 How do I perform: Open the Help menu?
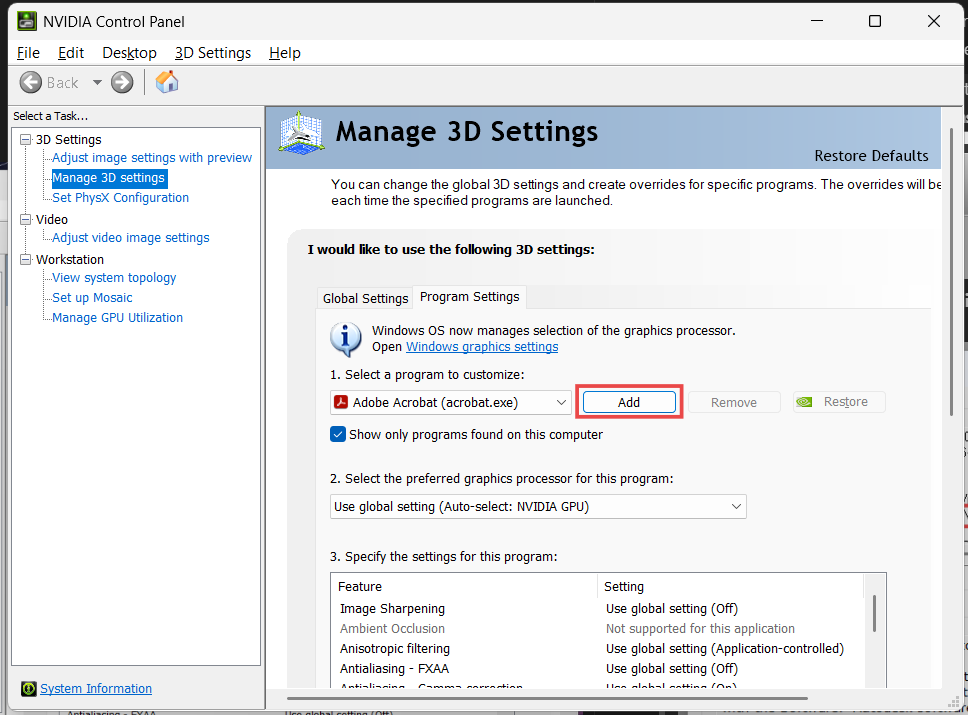(x=285, y=53)
